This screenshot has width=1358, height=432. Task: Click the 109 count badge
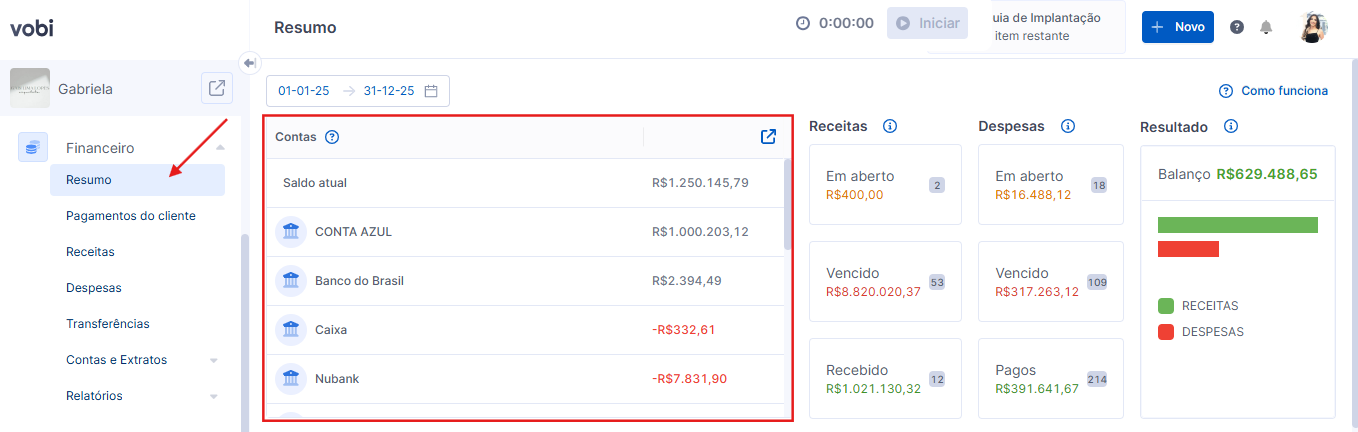click(1097, 282)
